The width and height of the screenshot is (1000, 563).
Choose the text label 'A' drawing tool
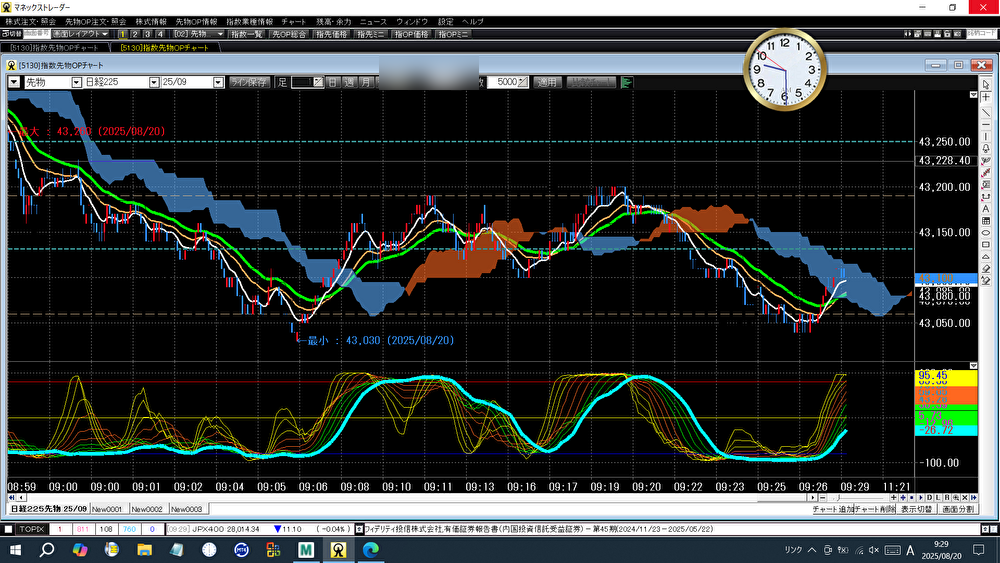[x=986, y=208]
